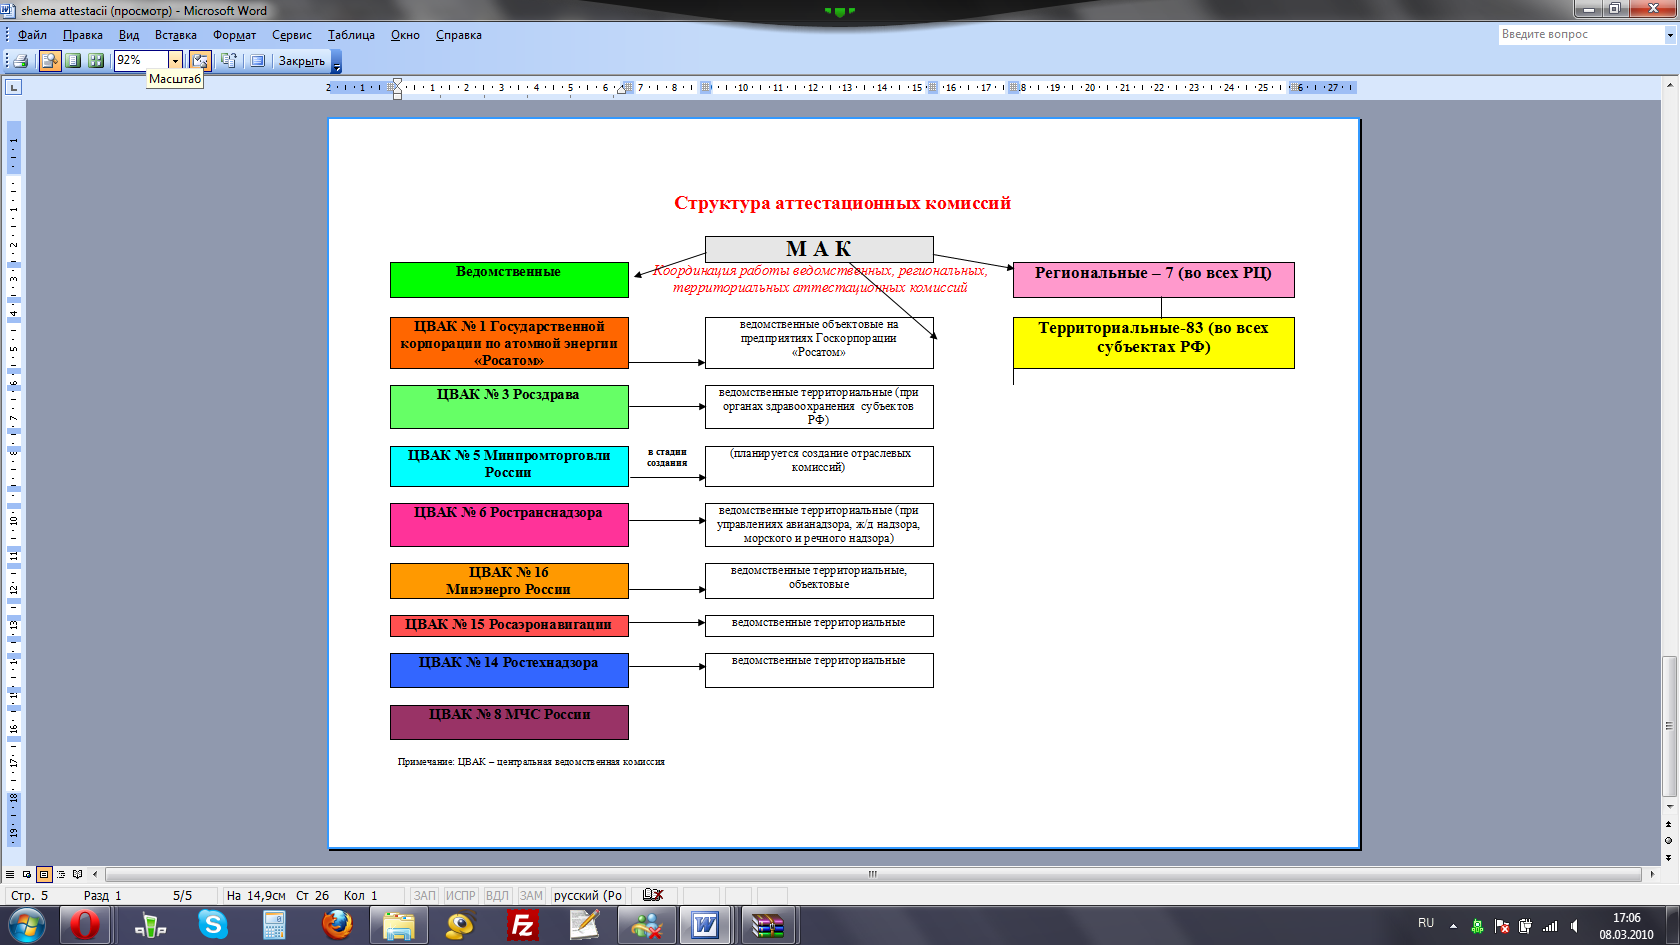1680x945 pixels.
Task: Click the green 'Ведомственные' box
Action: [509, 280]
